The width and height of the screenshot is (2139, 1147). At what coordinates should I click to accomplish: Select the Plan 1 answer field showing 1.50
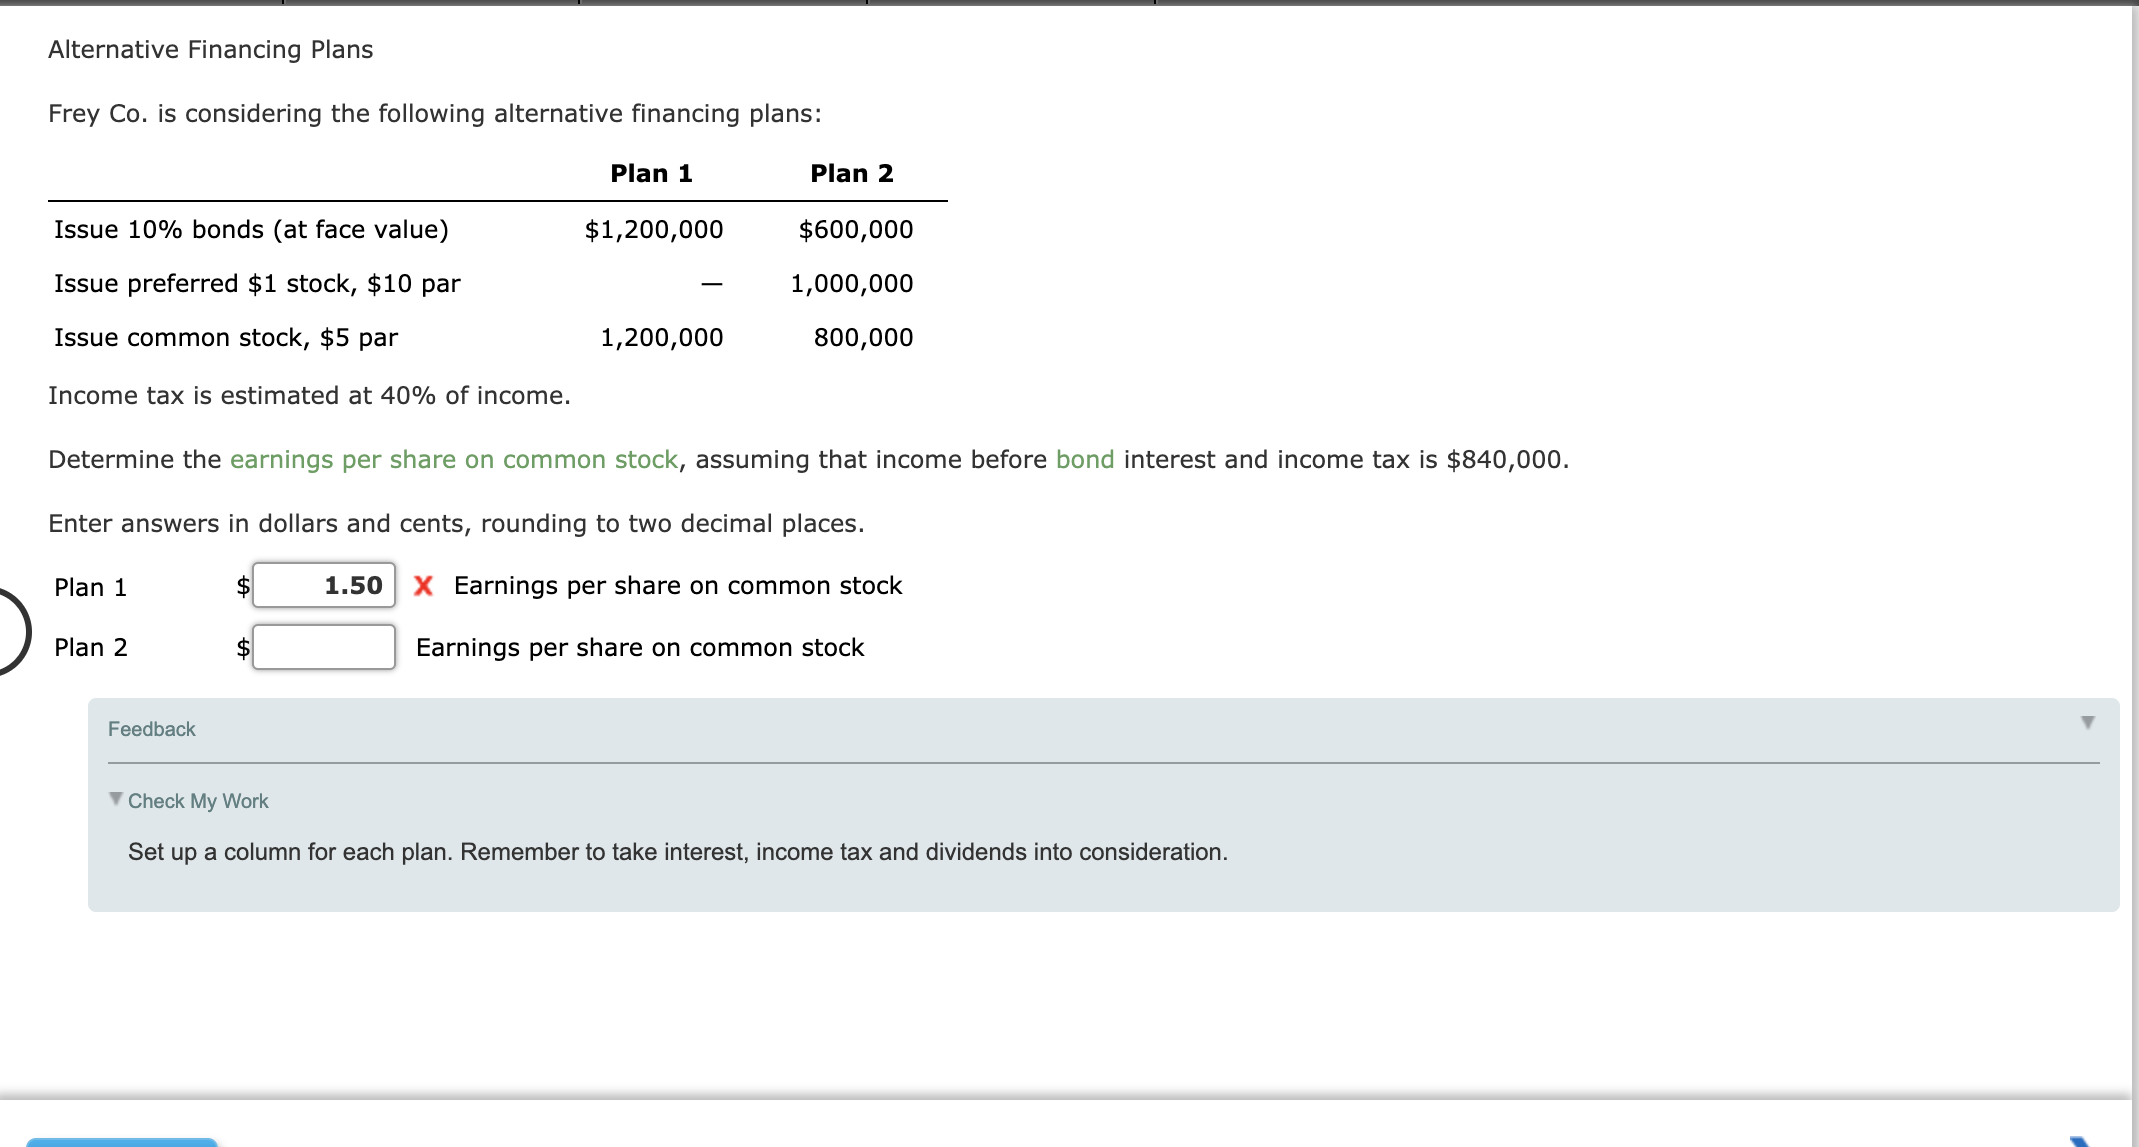(322, 586)
